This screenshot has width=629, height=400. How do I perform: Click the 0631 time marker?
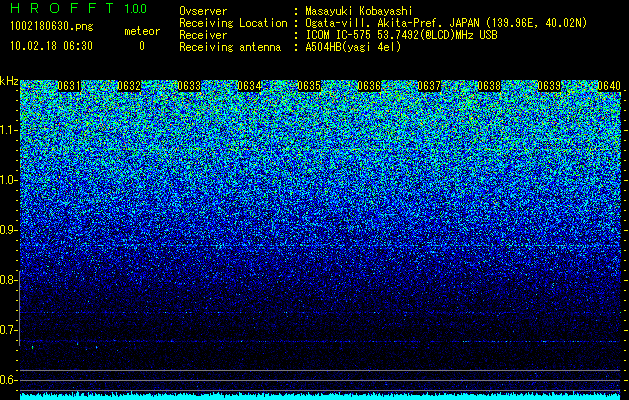69,86
